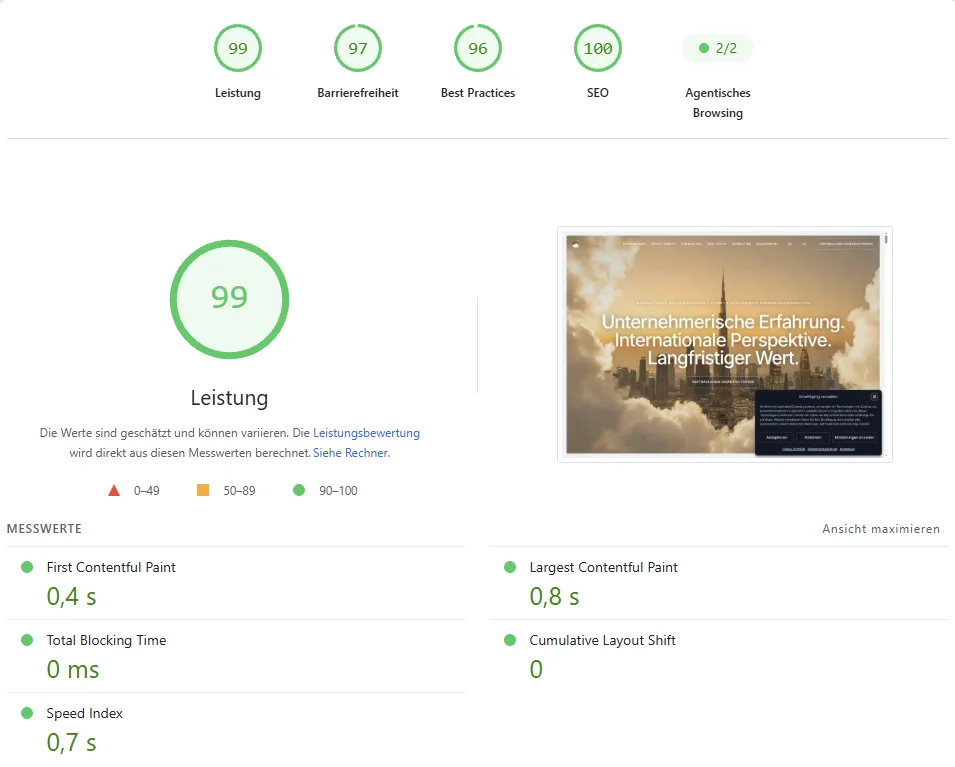The width and height of the screenshot is (955, 767).
Task: Select the First Contentful Paint metric
Action: pos(236,584)
